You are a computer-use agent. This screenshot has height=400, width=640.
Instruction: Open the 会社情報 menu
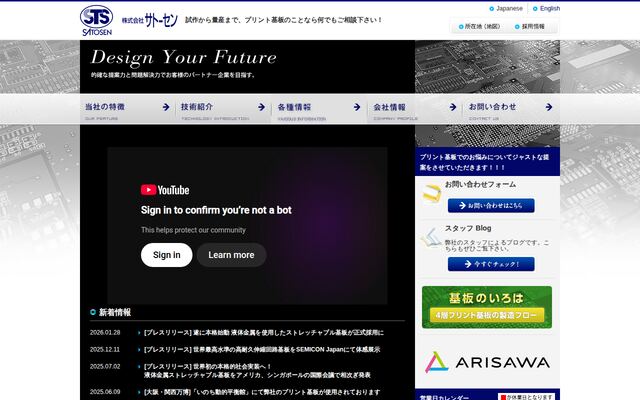pyautogui.click(x=415, y=109)
